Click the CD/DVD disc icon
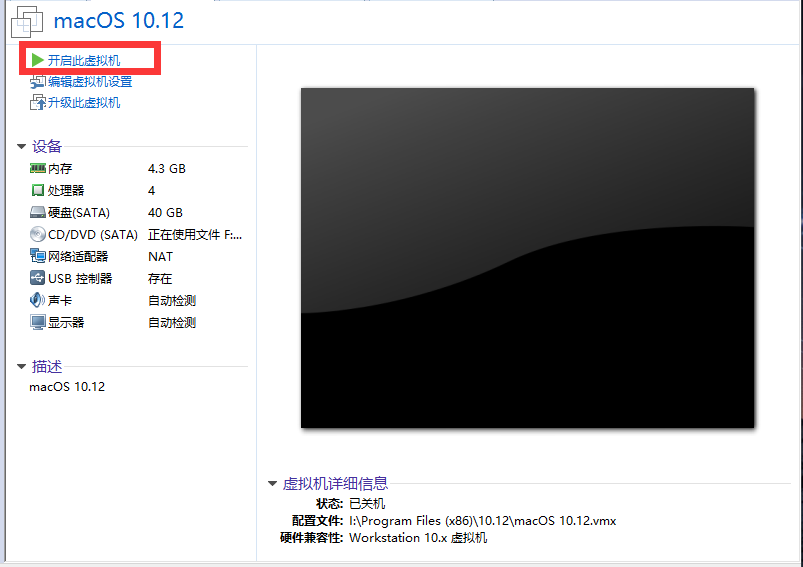 coord(37,234)
